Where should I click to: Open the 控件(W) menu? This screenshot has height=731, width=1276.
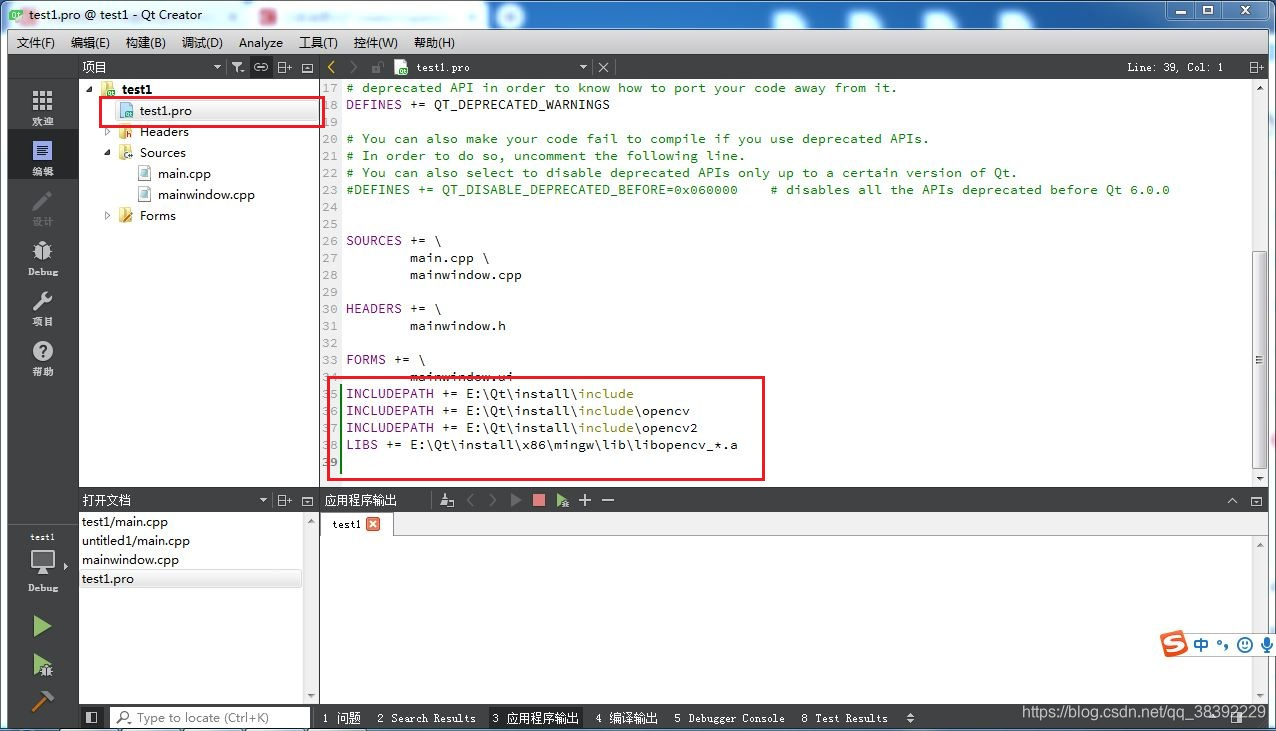tap(376, 42)
